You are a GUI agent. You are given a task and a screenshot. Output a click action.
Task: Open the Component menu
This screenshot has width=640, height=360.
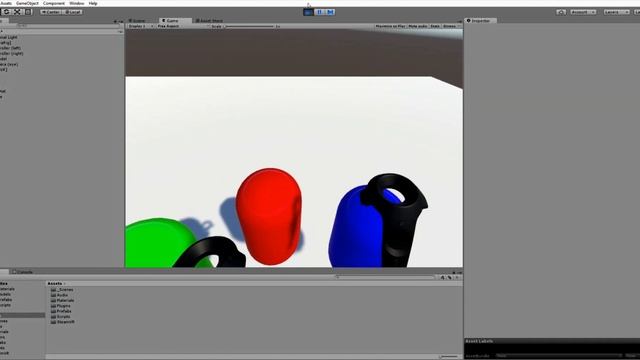pos(54,3)
